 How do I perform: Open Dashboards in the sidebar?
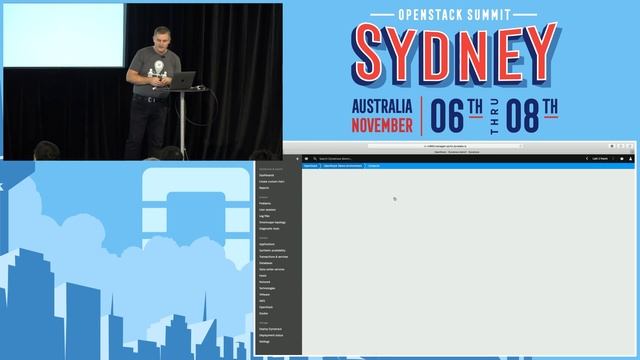click(x=267, y=175)
